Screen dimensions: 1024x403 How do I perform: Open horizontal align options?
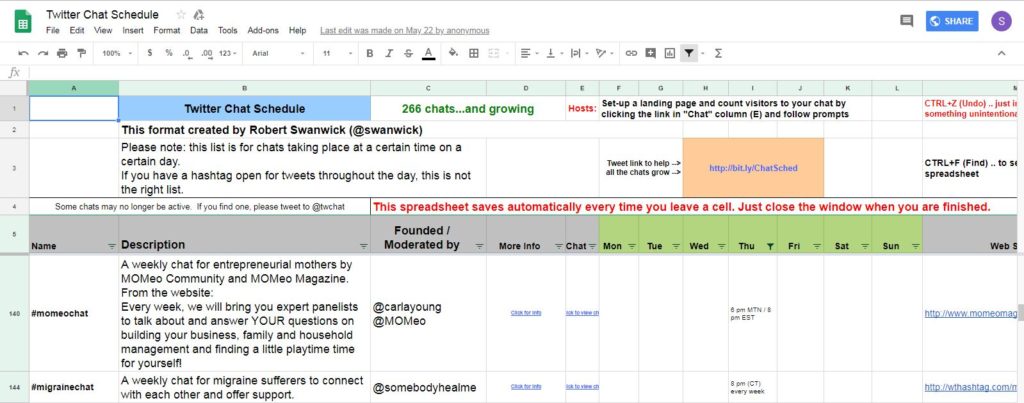click(528, 53)
